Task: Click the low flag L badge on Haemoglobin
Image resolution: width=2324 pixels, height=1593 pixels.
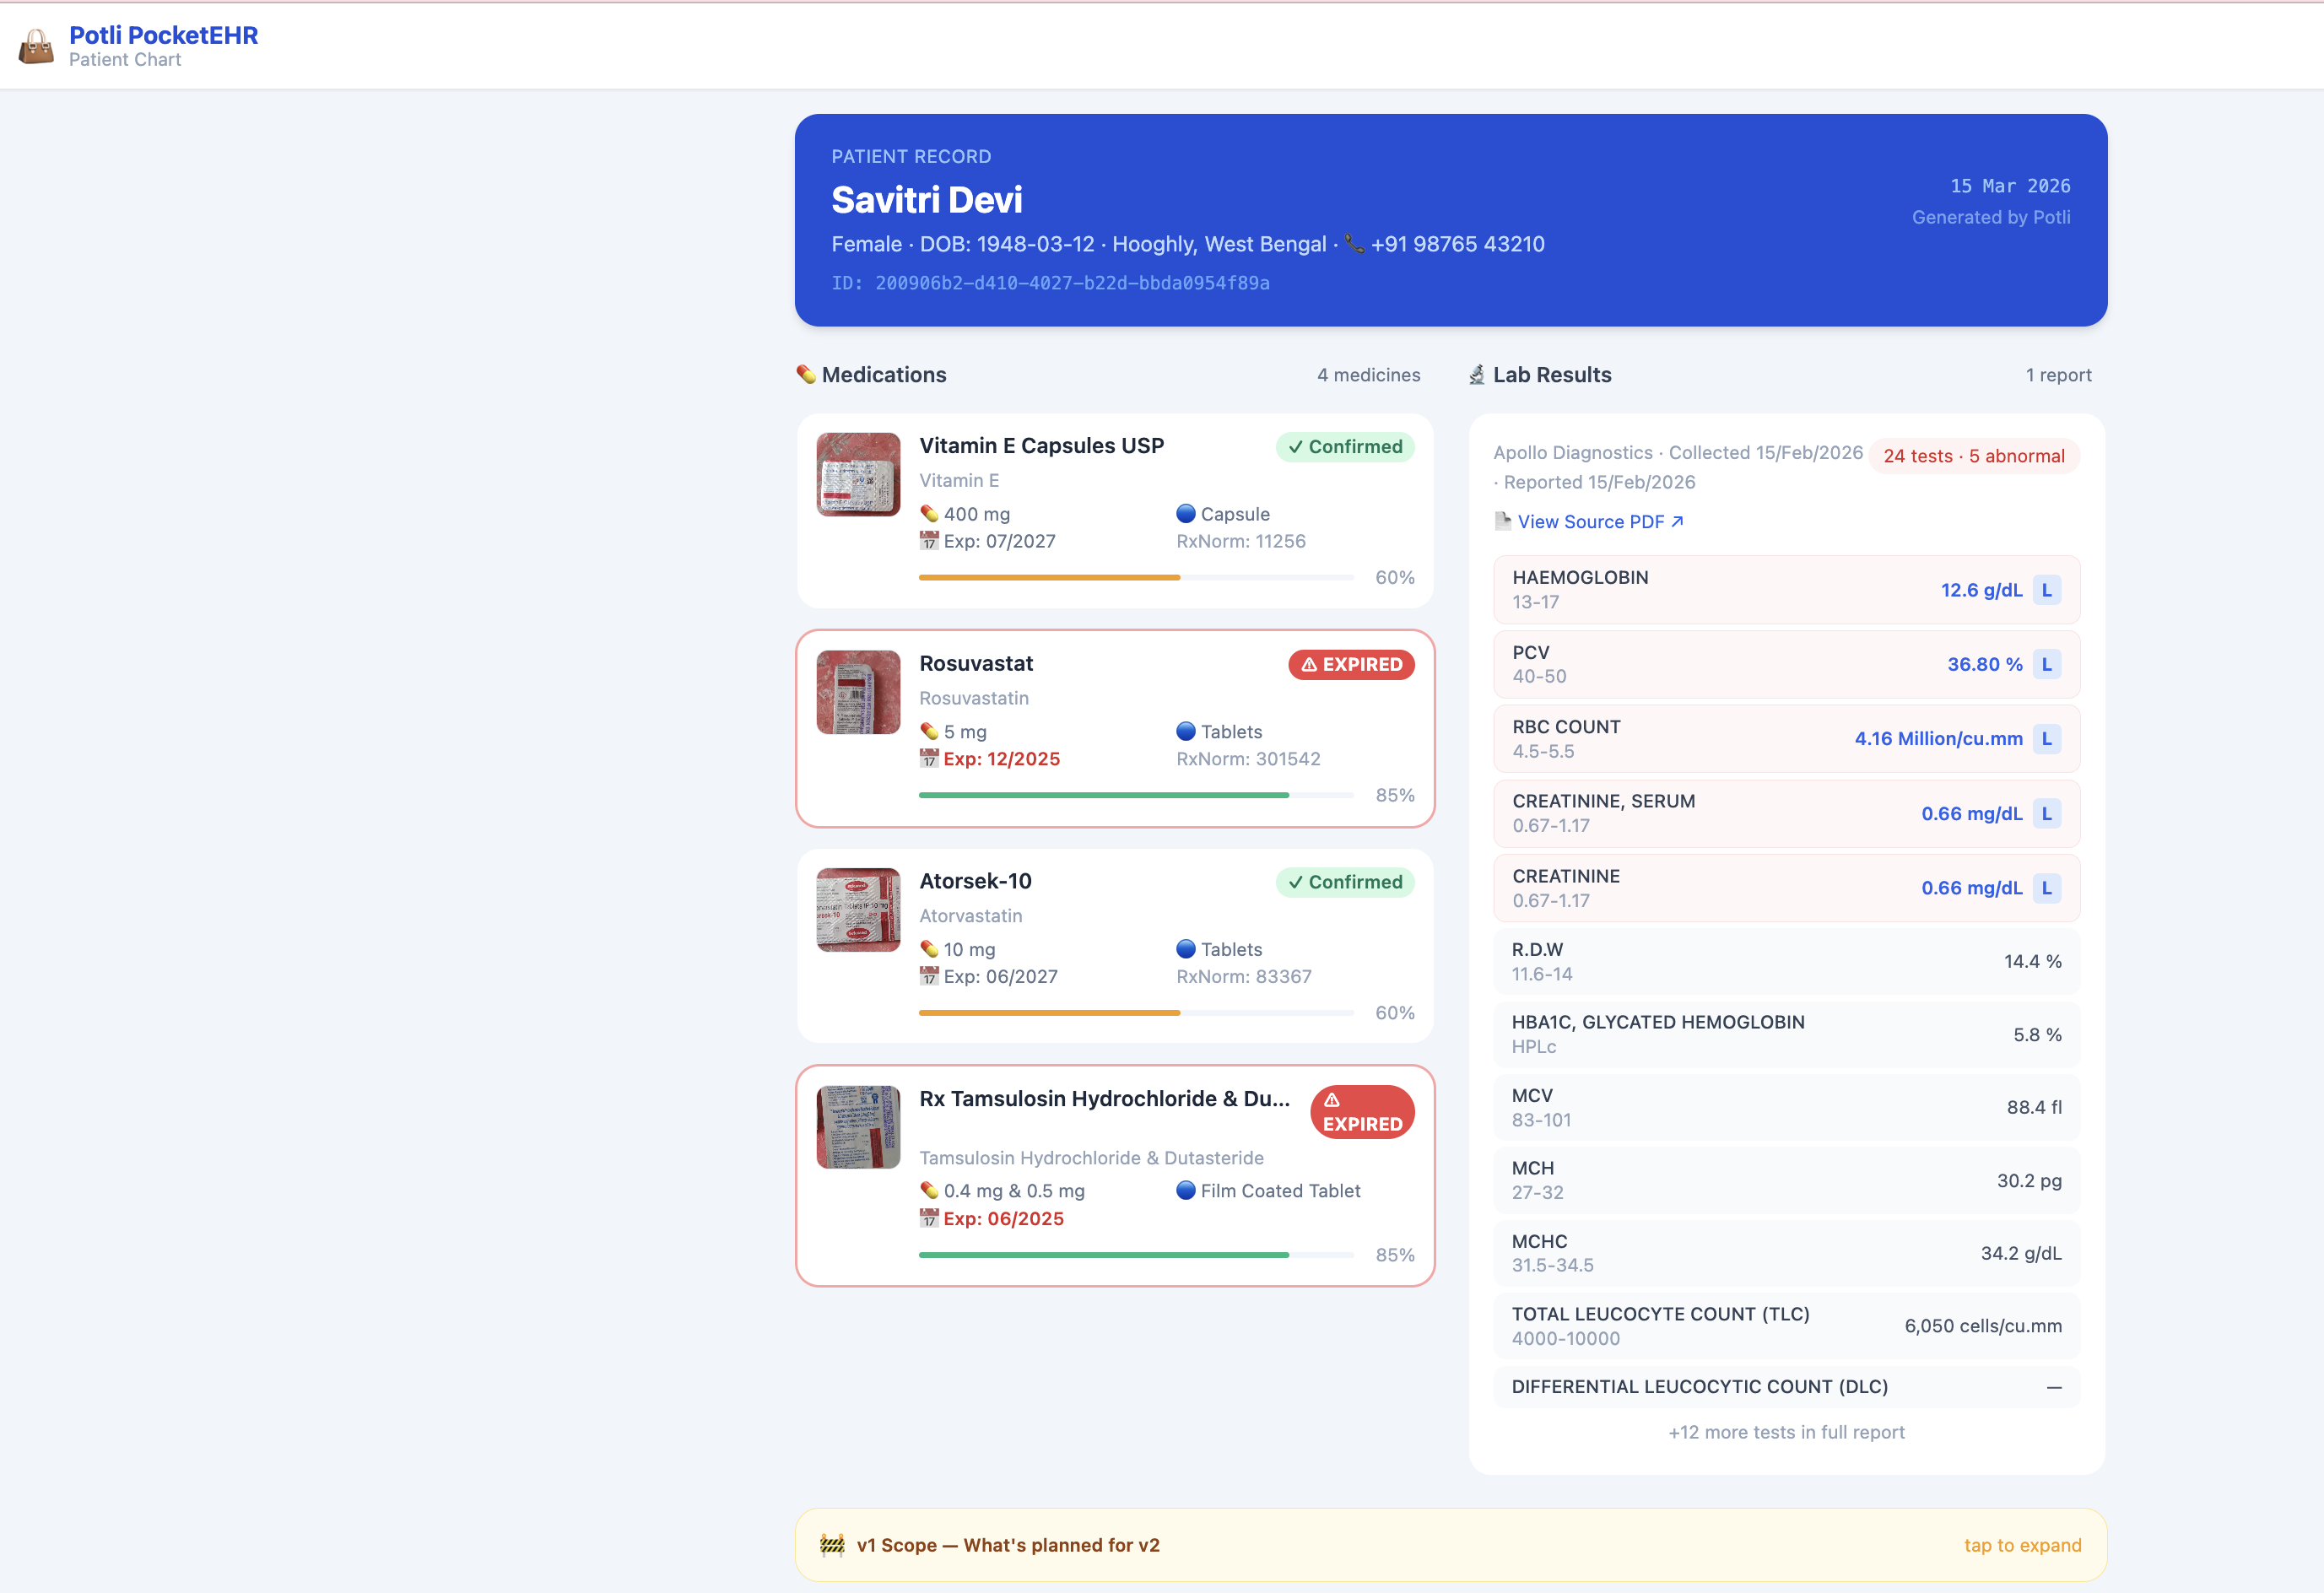Action: point(2046,590)
